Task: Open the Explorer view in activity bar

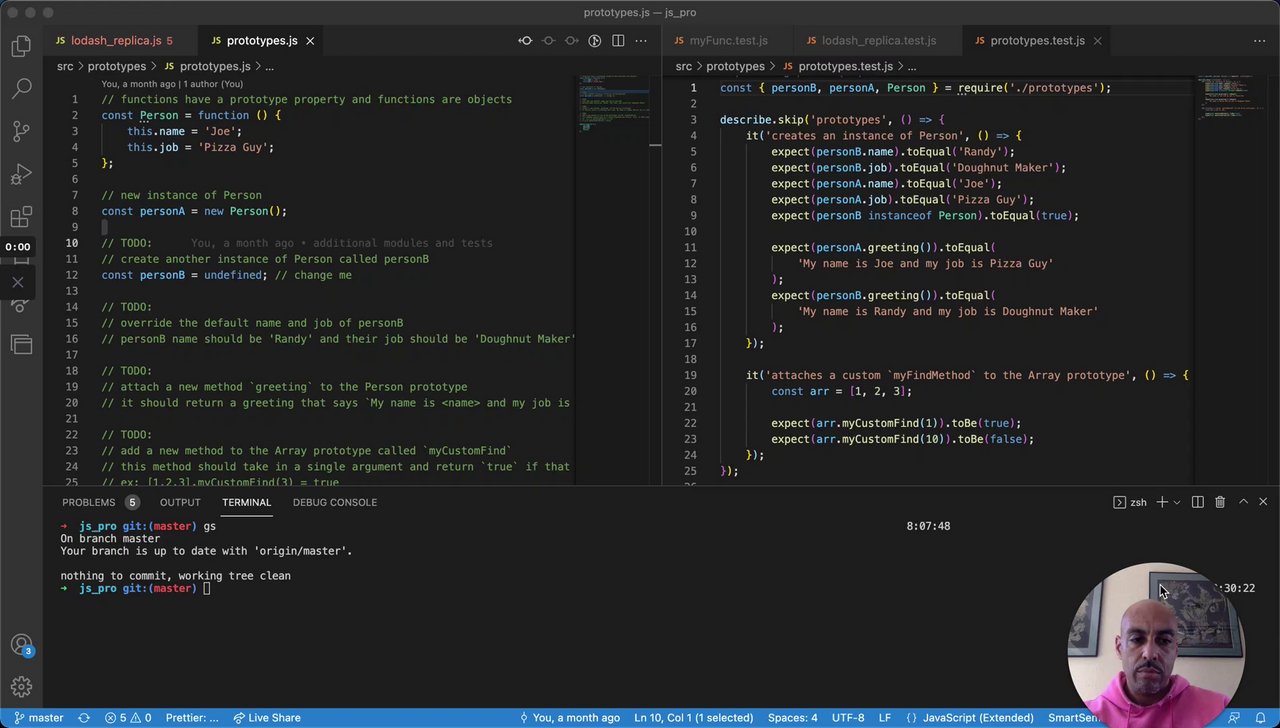Action: 21,46
